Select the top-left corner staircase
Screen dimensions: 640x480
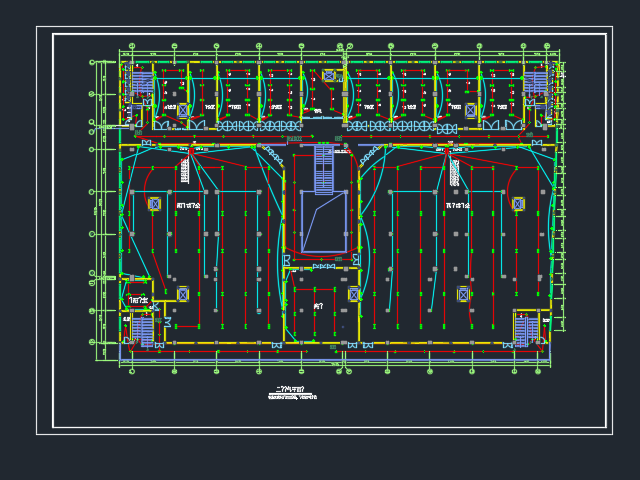[x=142, y=84]
